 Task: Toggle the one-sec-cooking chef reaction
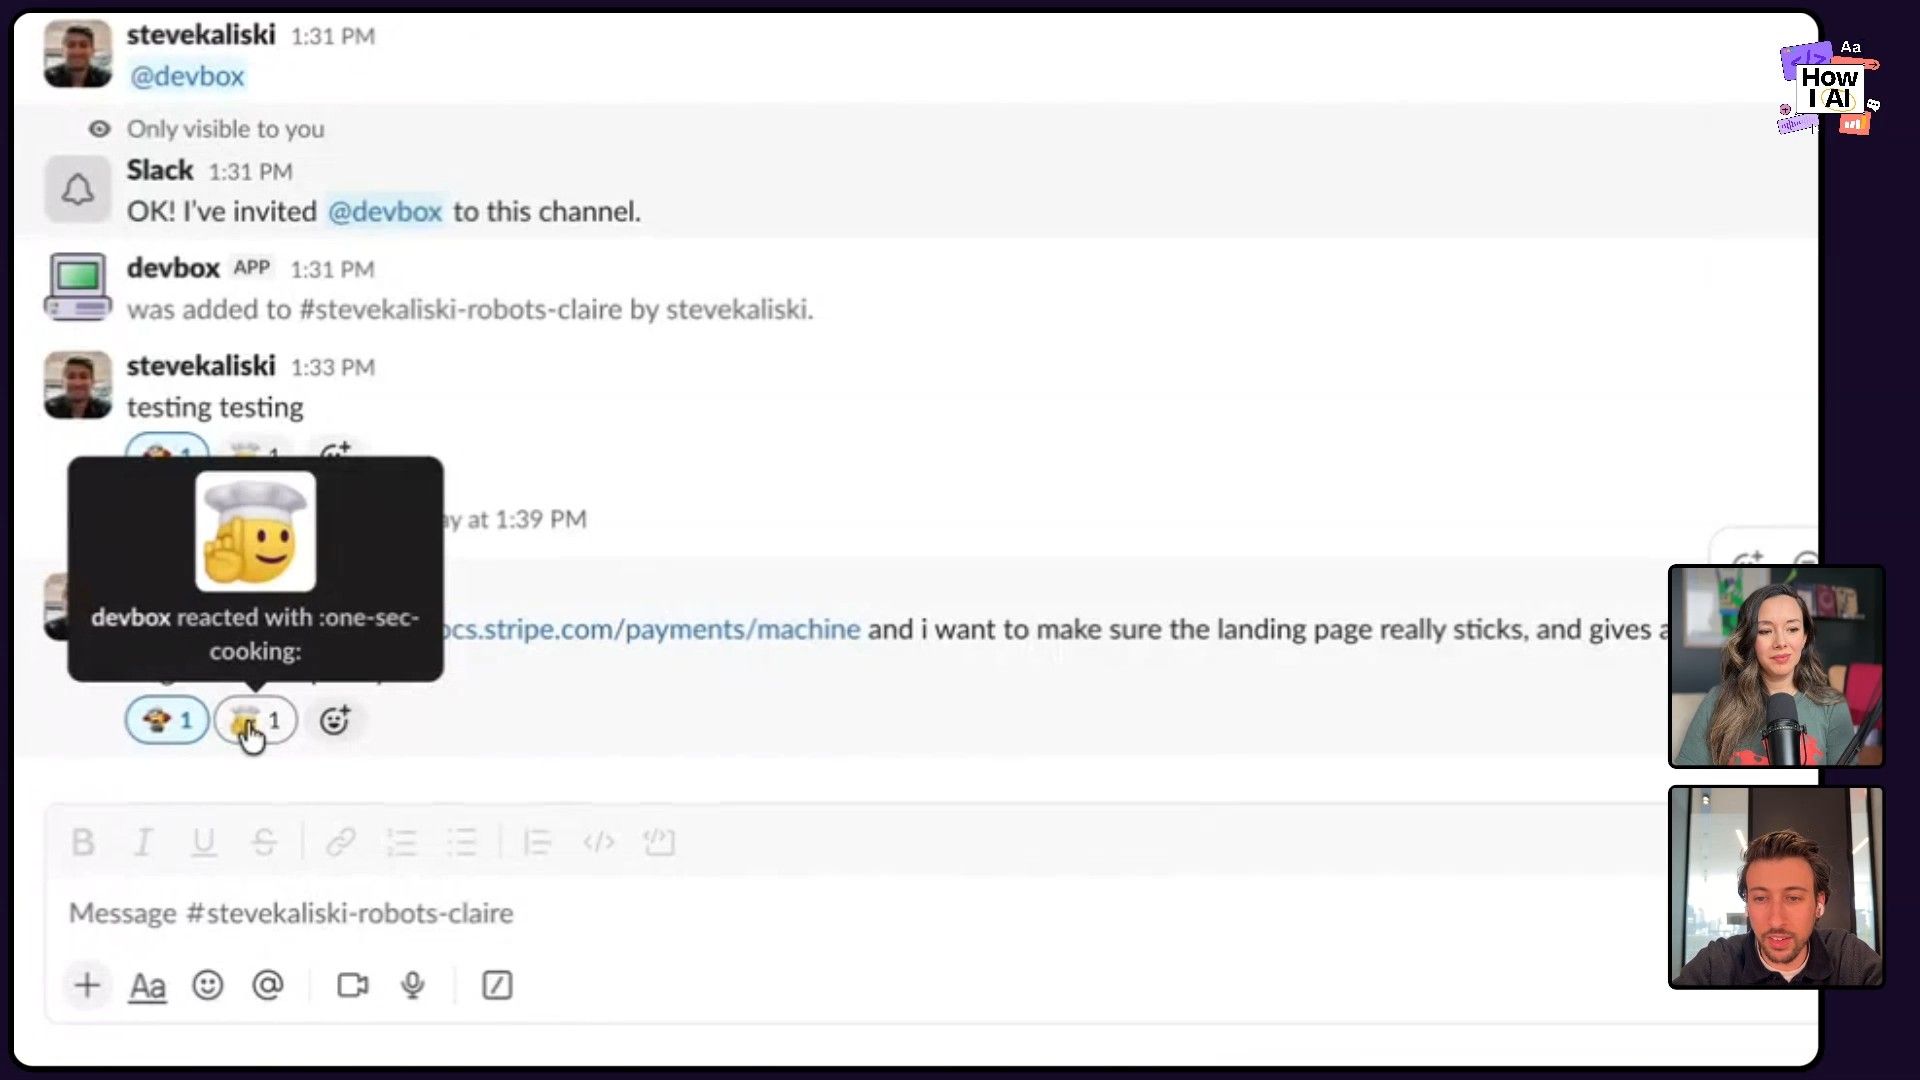click(256, 720)
